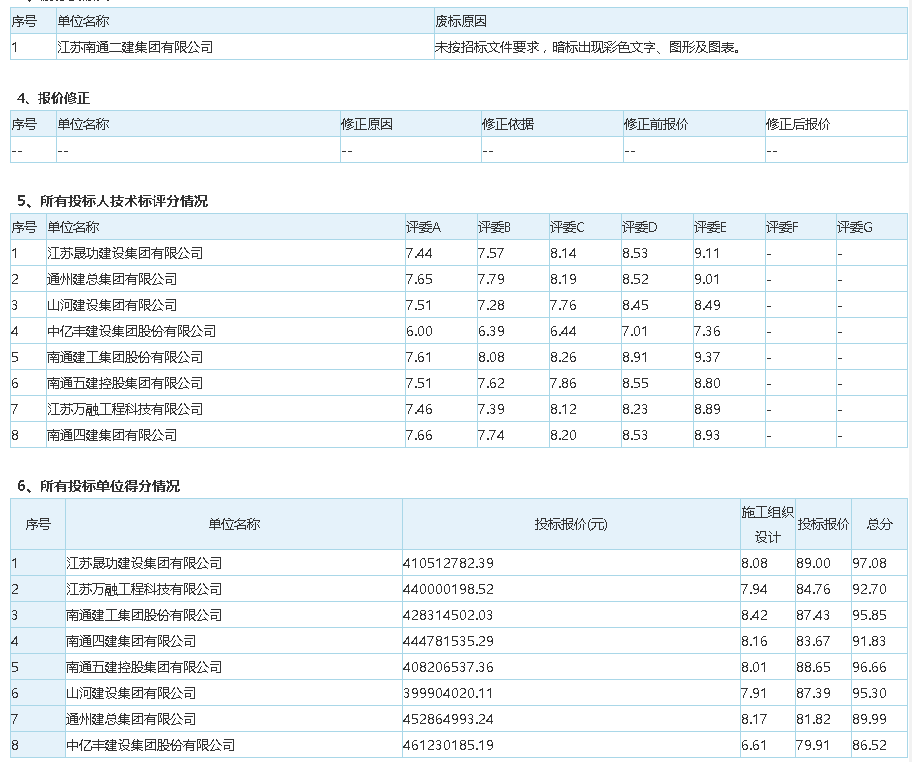Click the 评委C score 7.76
912x762 pixels.
coord(563,305)
